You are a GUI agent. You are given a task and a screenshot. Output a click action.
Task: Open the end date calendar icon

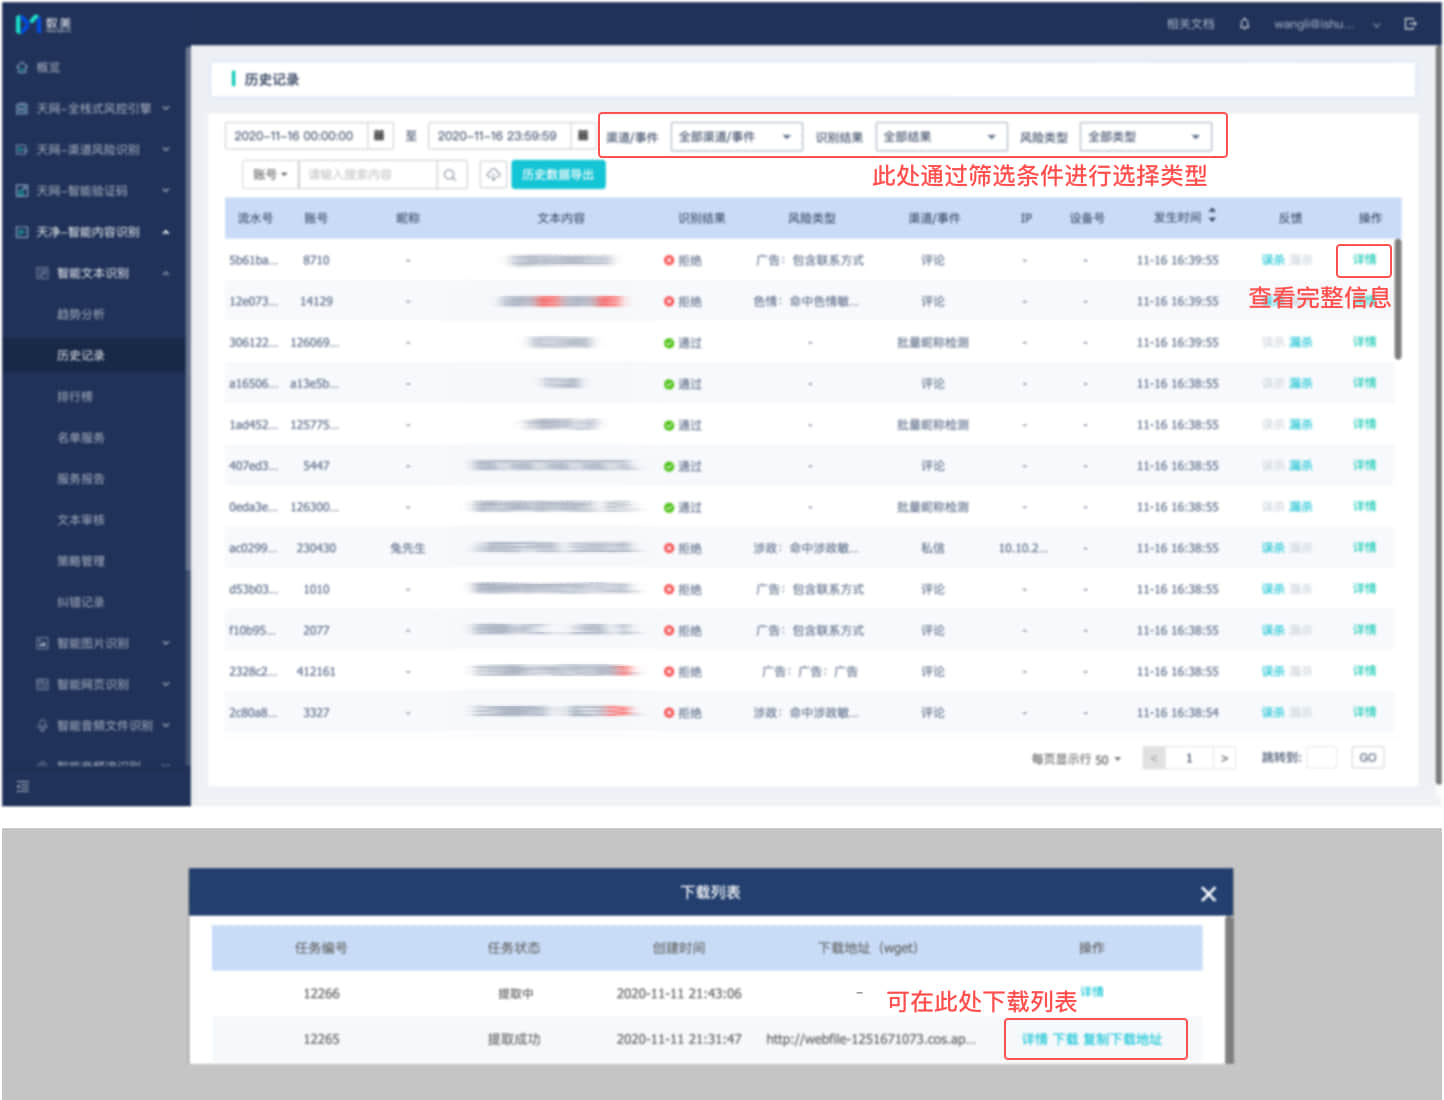click(x=583, y=136)
